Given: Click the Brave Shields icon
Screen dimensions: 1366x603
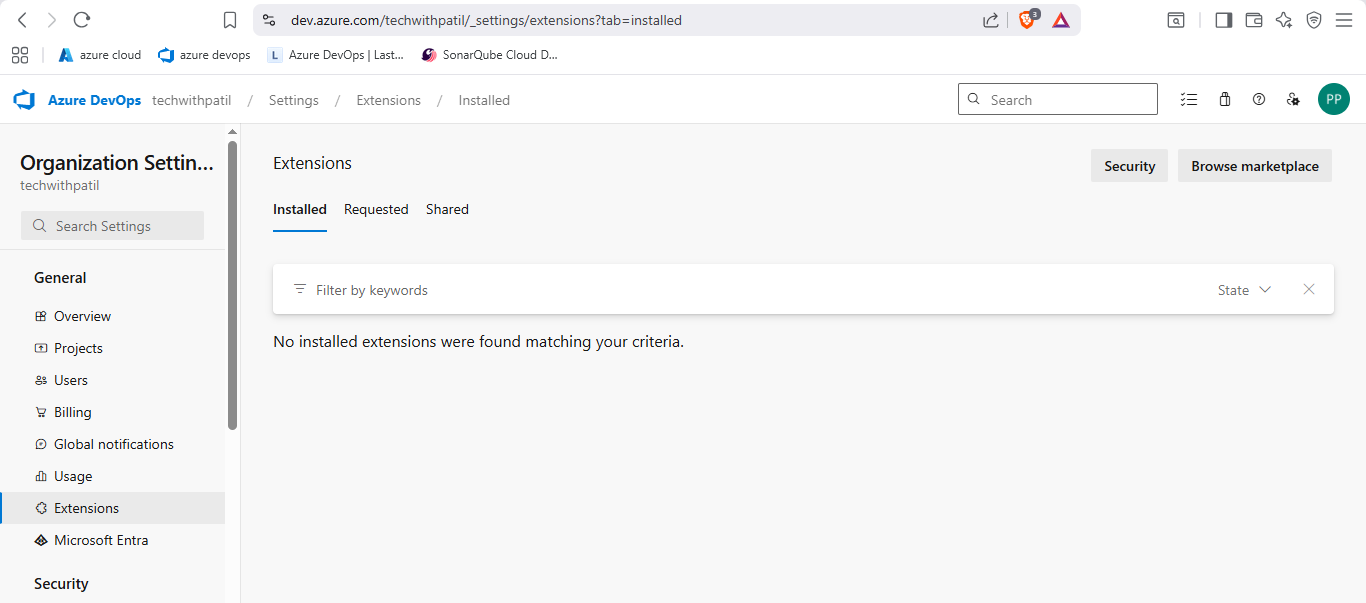Looking at the screenshot, I should pyautogui.click(x=1027, y=20).
